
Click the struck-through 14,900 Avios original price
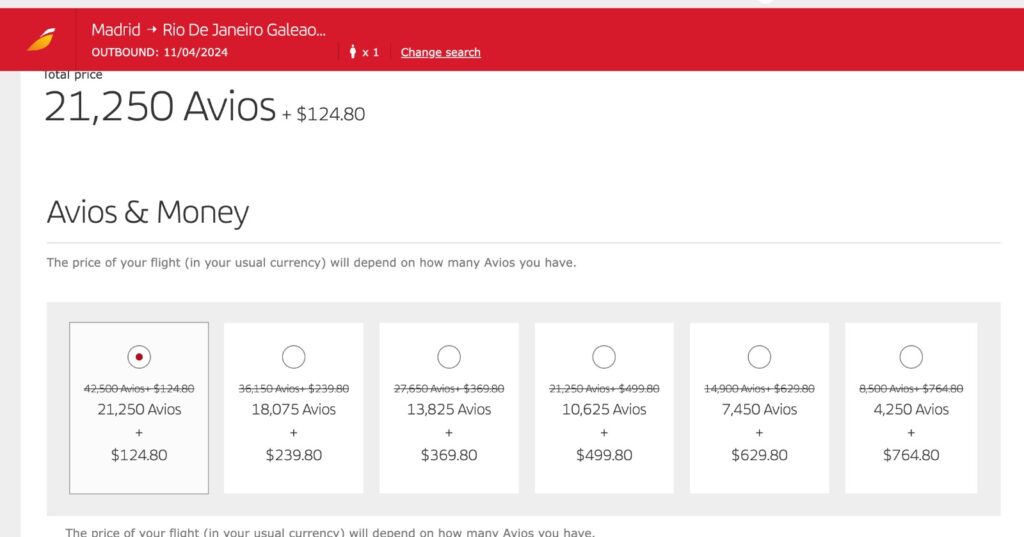(x=759, y=389)
